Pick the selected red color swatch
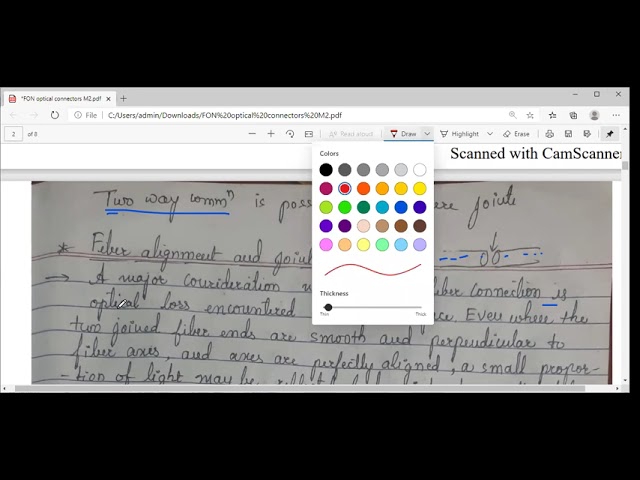The width and height of the screenshot is (640, 480). tap(345, 188)
